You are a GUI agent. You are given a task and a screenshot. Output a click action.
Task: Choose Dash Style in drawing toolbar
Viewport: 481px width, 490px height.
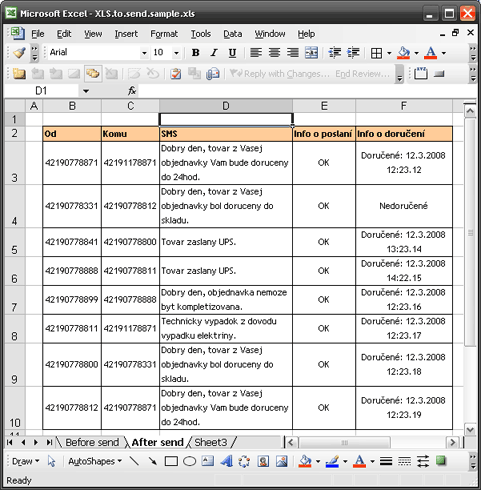click(x=404, y=461)
